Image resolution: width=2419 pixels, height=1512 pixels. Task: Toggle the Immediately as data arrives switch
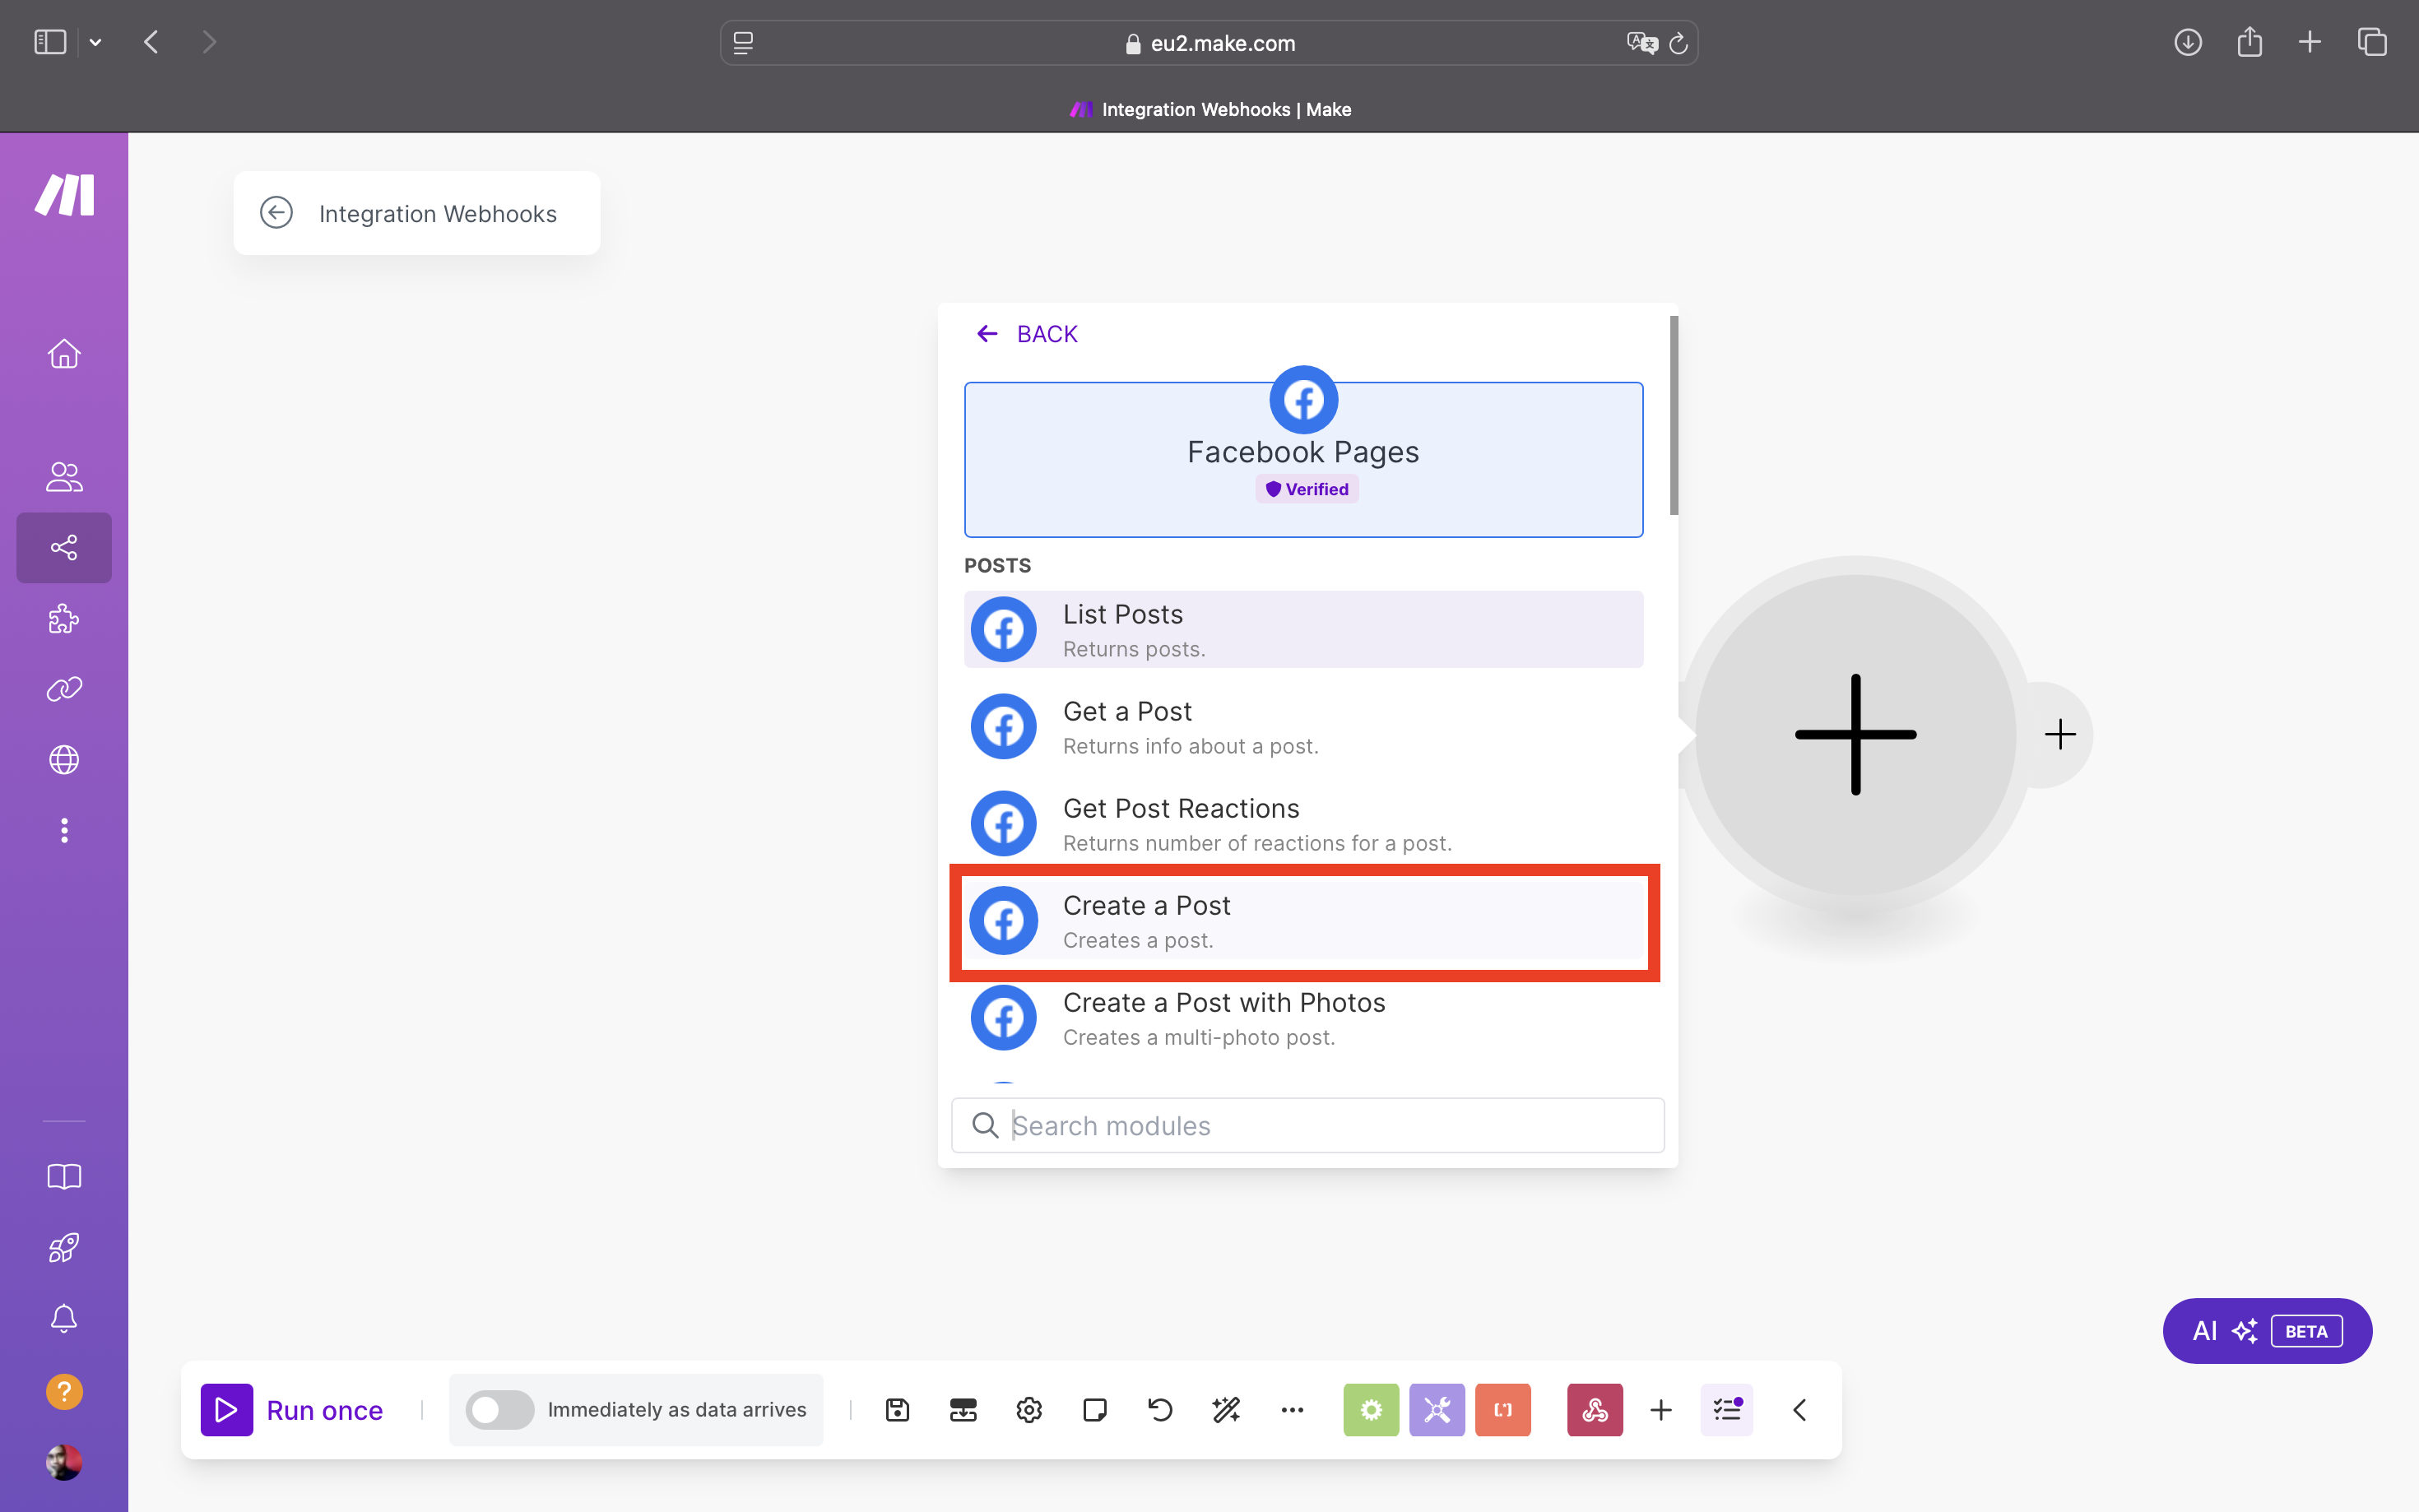click(x=500, y=1410)
